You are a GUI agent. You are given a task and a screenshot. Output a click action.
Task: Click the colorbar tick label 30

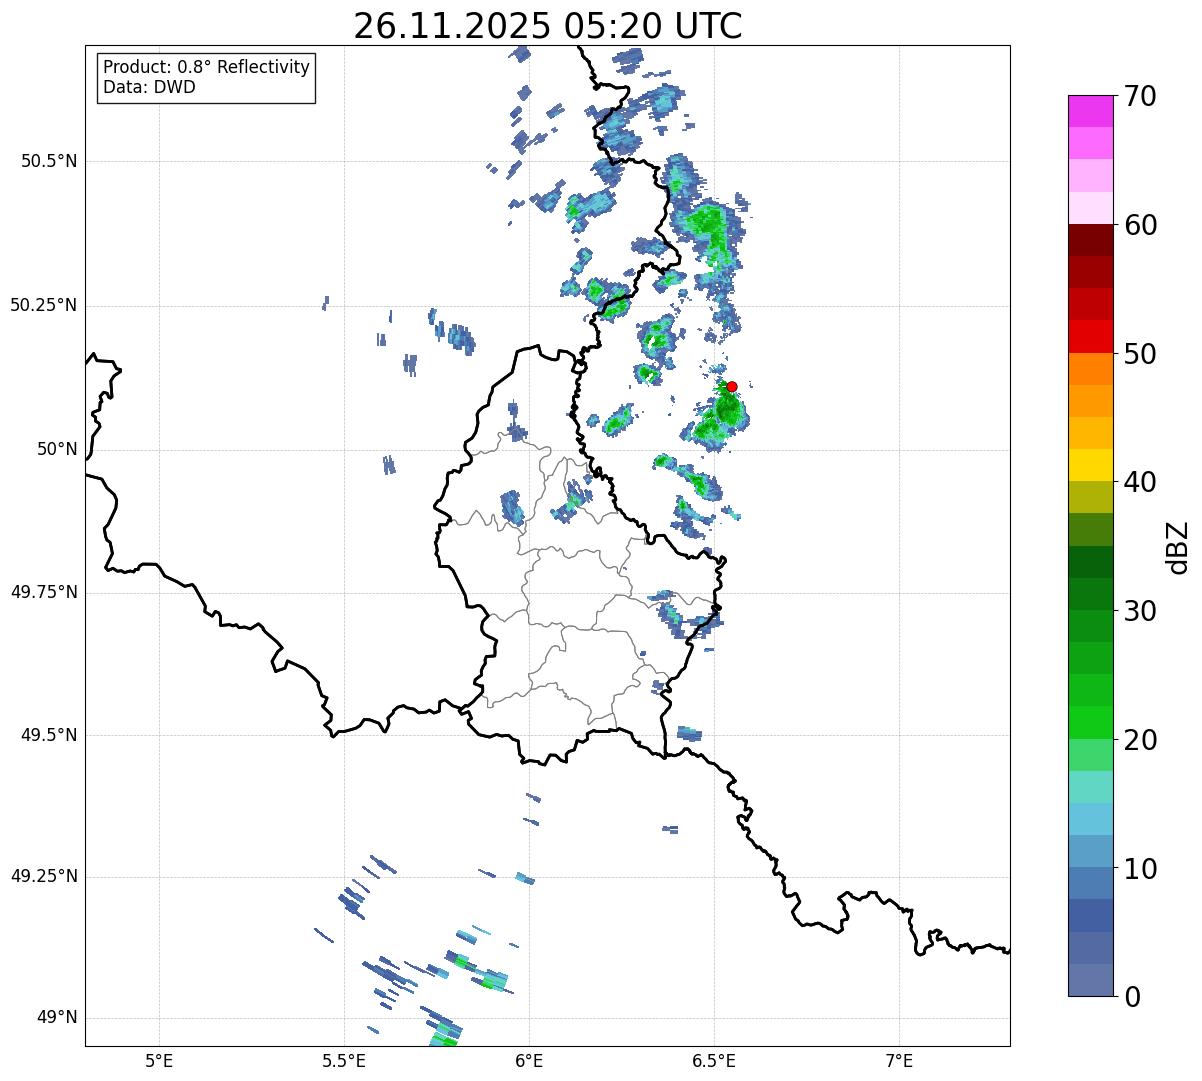pos(1139,611)
